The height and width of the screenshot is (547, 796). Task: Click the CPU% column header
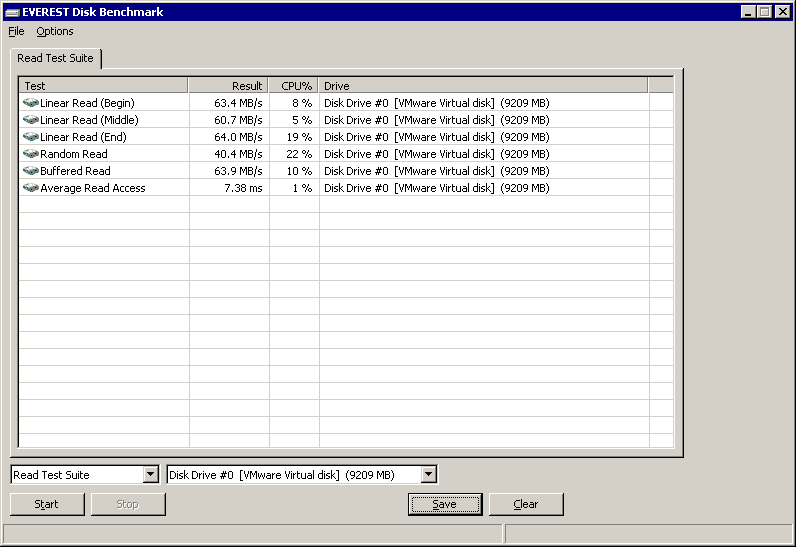coord(294,86)
